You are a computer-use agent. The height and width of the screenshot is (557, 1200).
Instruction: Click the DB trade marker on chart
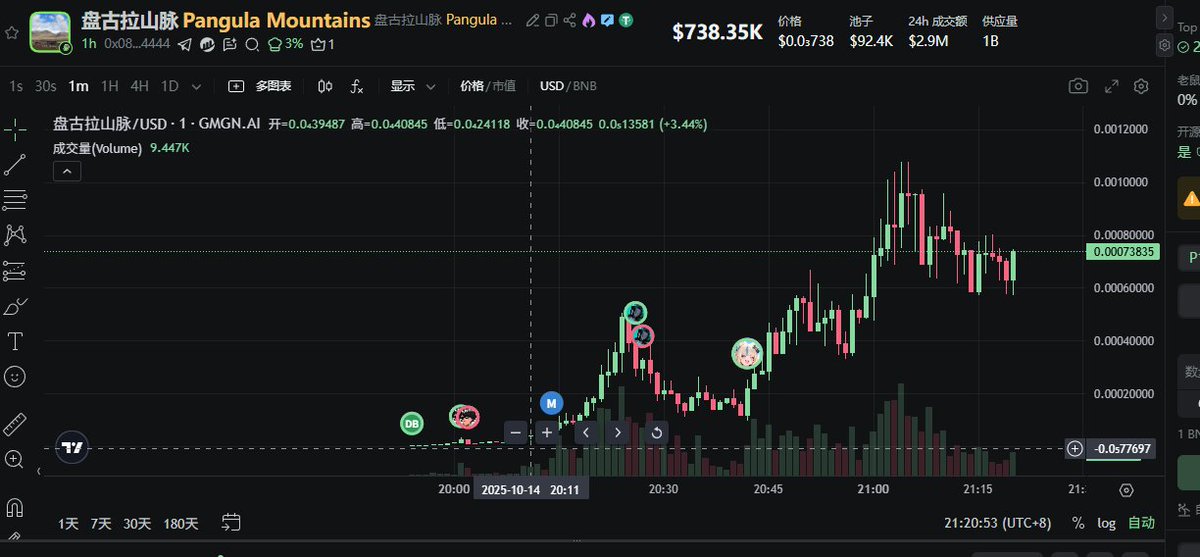point(412,424)
